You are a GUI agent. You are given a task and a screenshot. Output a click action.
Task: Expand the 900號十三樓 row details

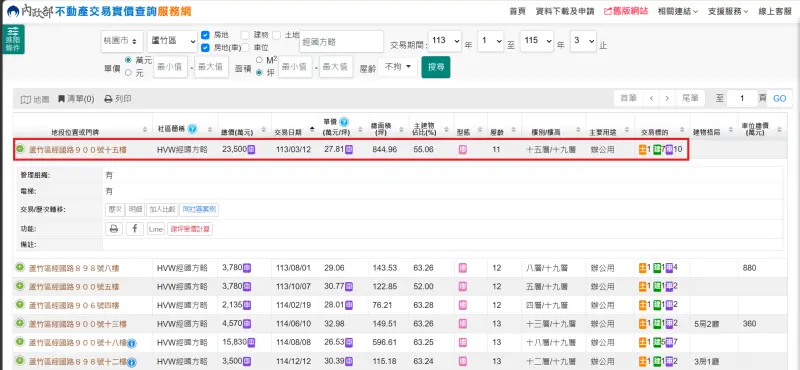coord(20,323)
